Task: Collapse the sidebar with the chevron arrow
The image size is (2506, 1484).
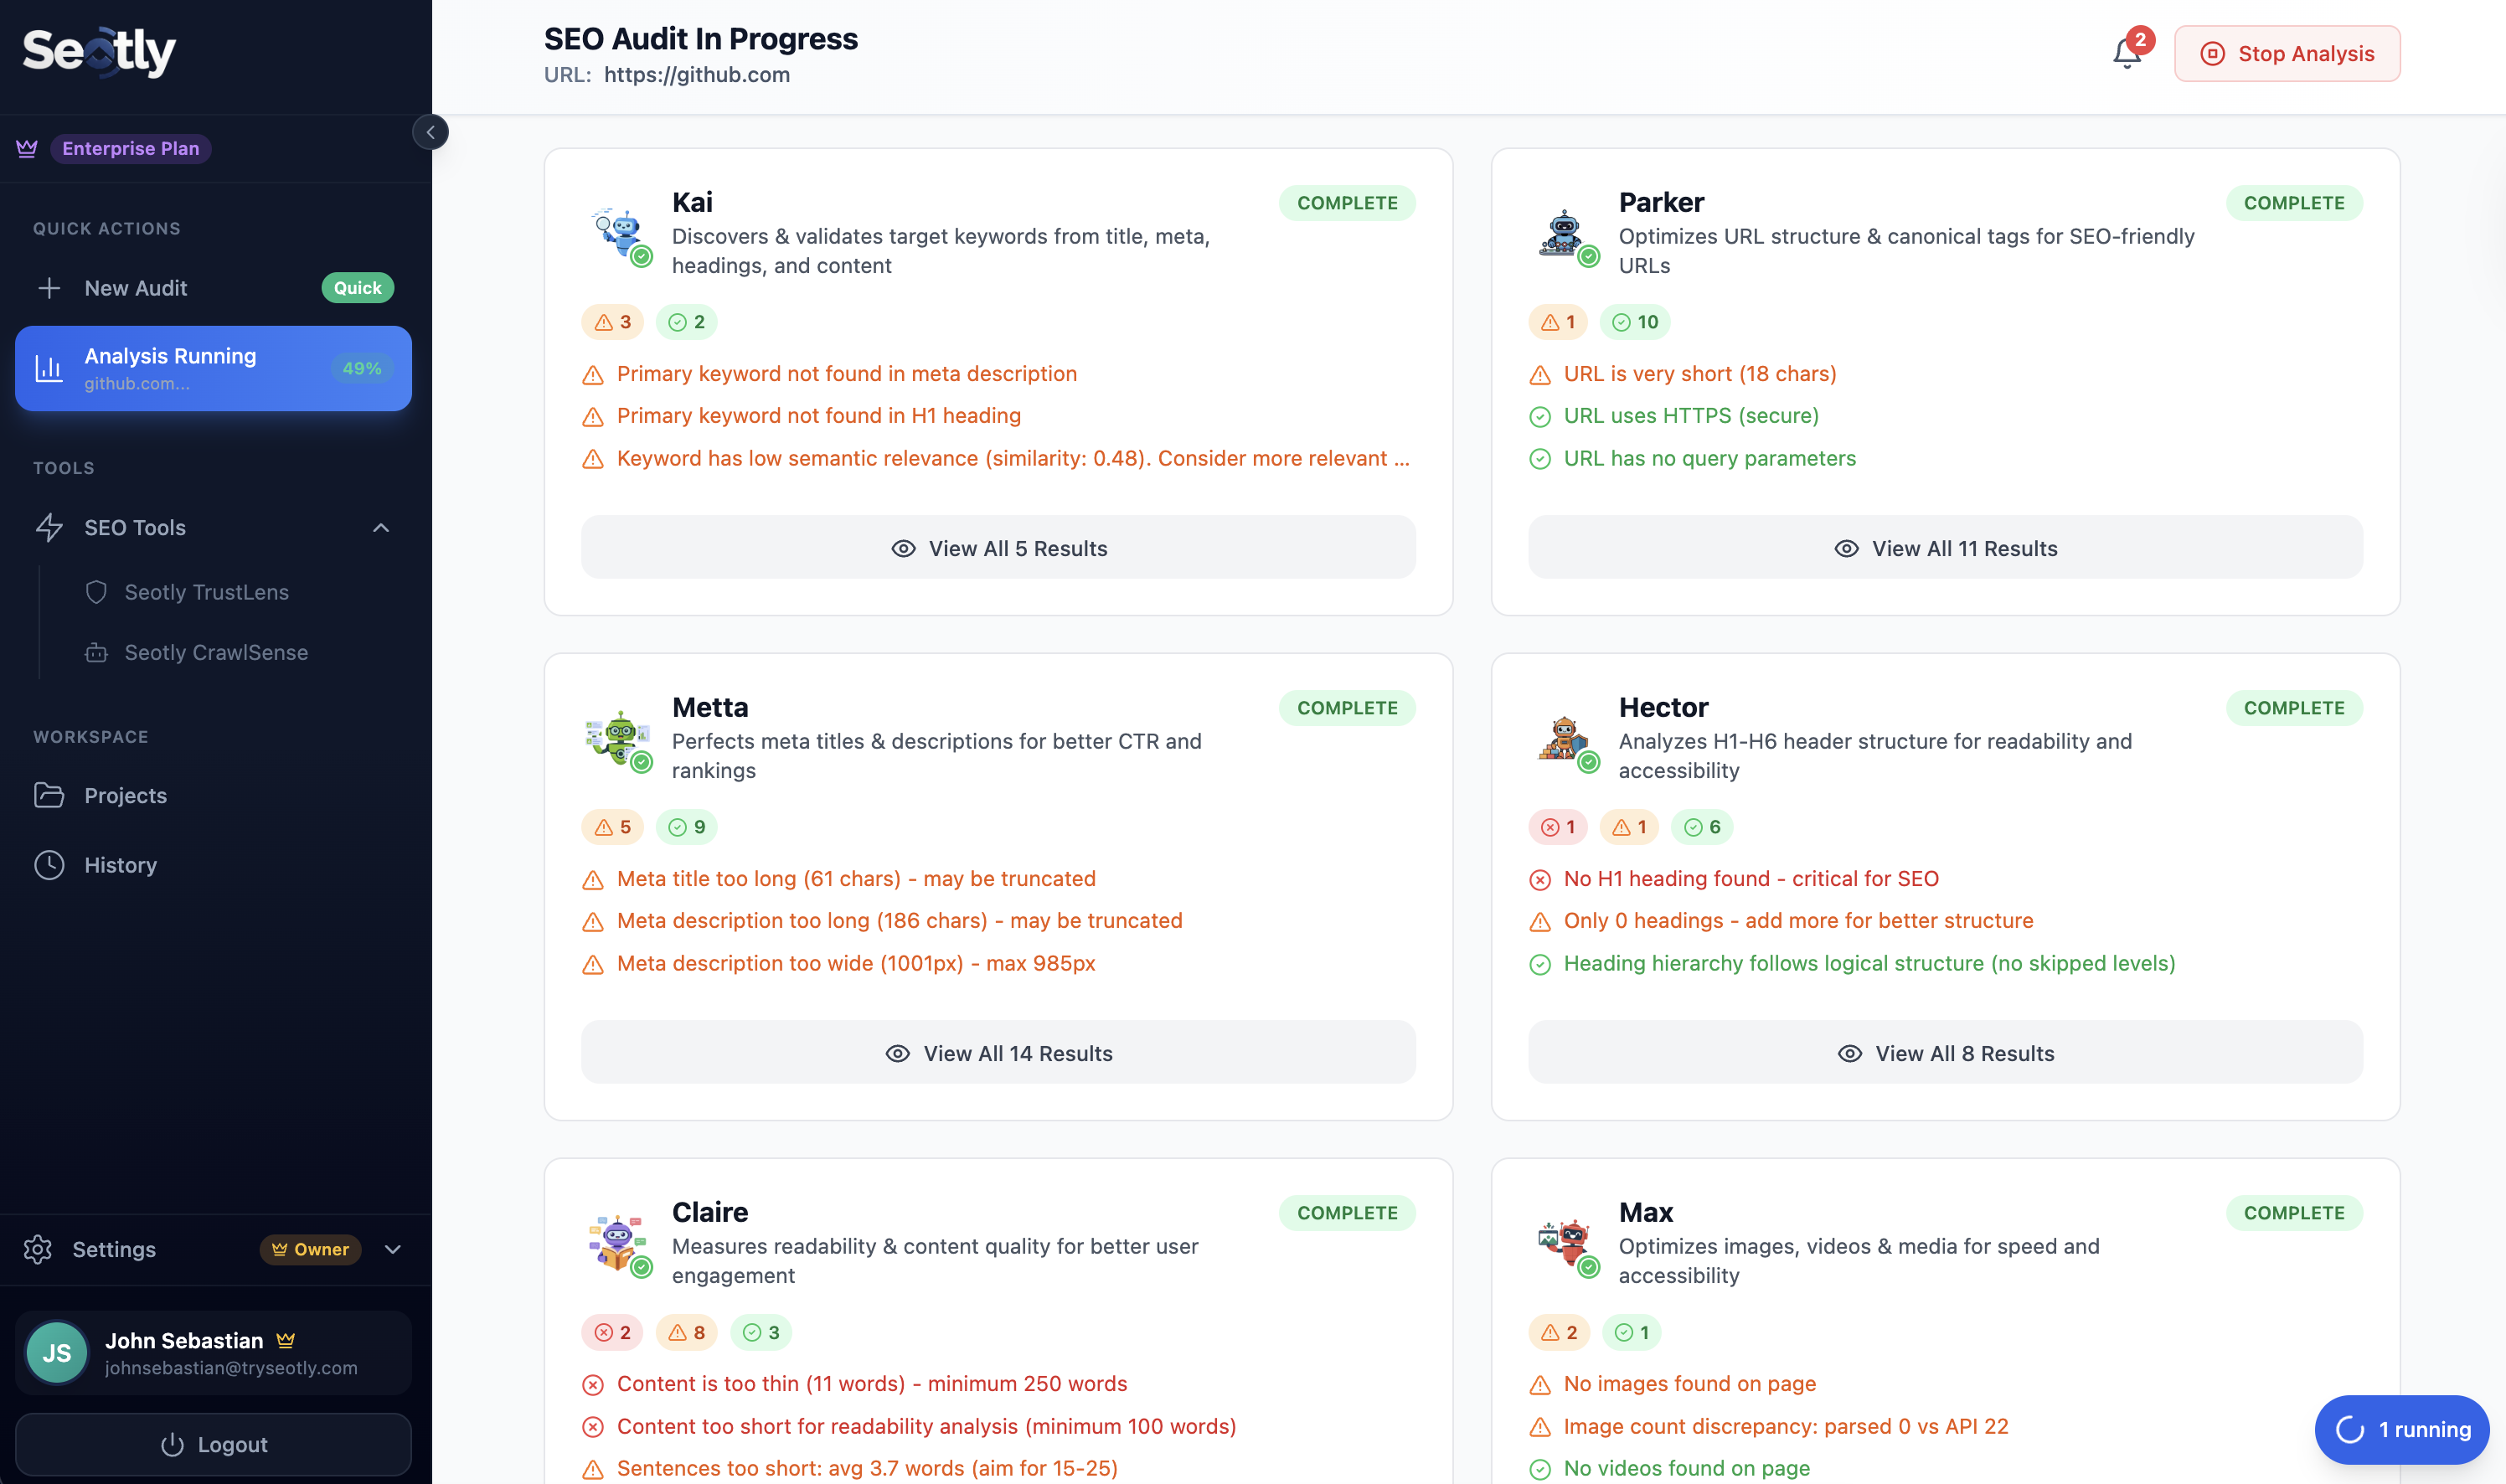Action: click(x=431, y=131)
